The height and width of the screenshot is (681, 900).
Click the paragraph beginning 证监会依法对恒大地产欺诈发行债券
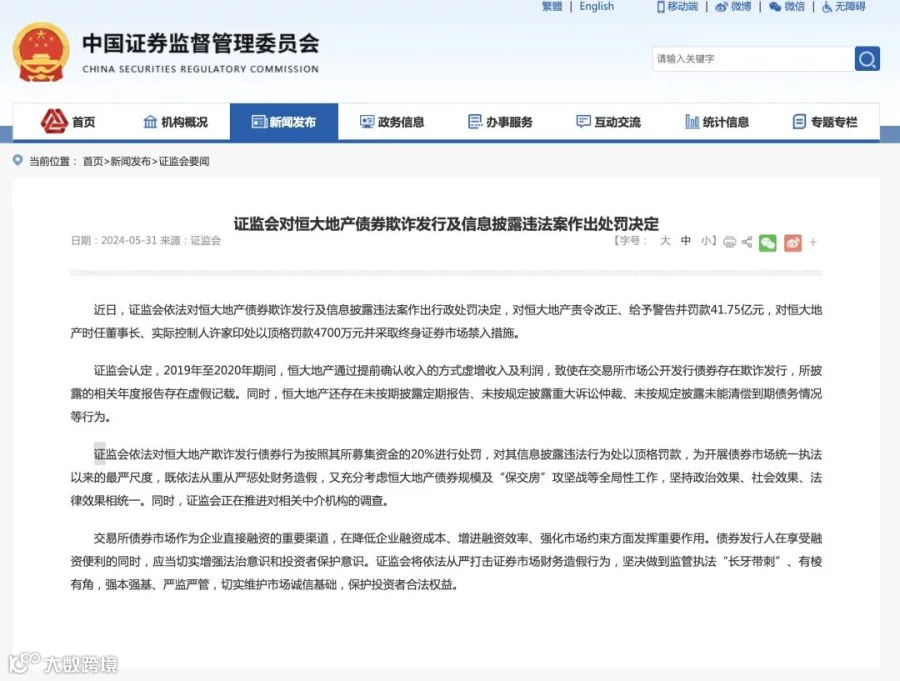pyautogui.click(x=446, y=477)
